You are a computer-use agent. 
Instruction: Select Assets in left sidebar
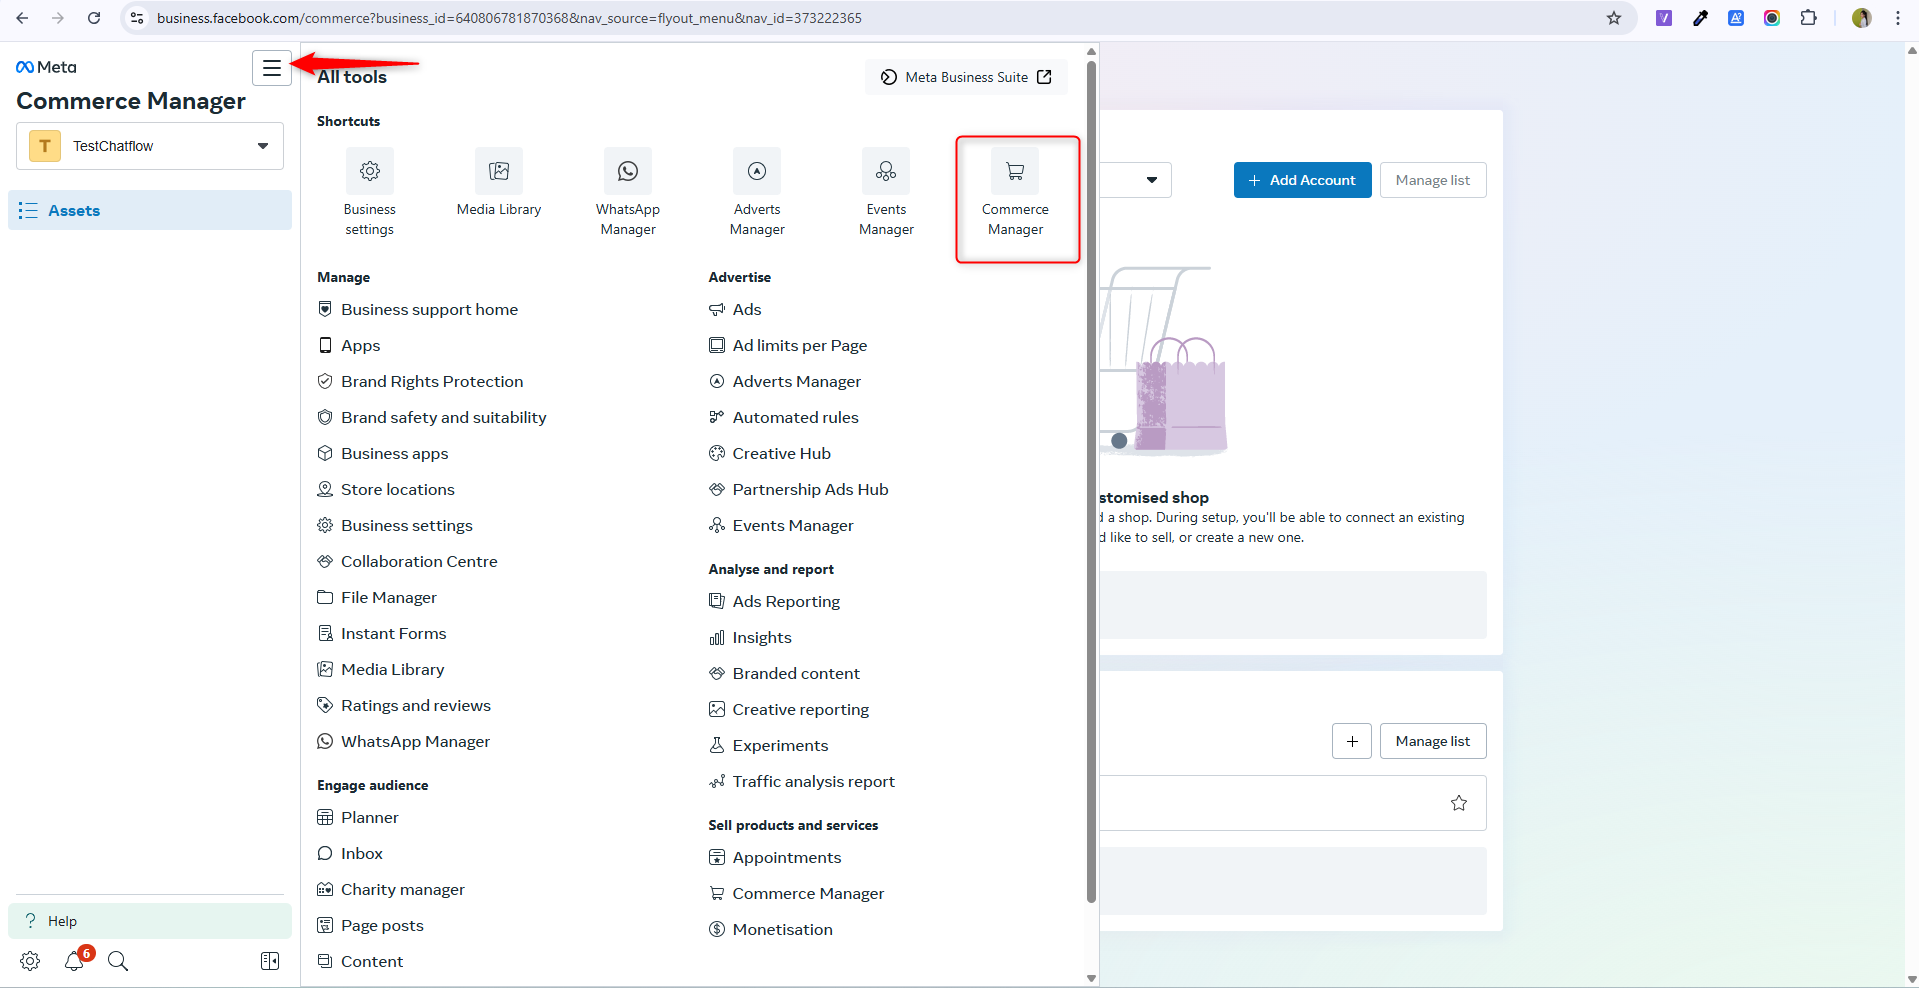click(150, 210)
